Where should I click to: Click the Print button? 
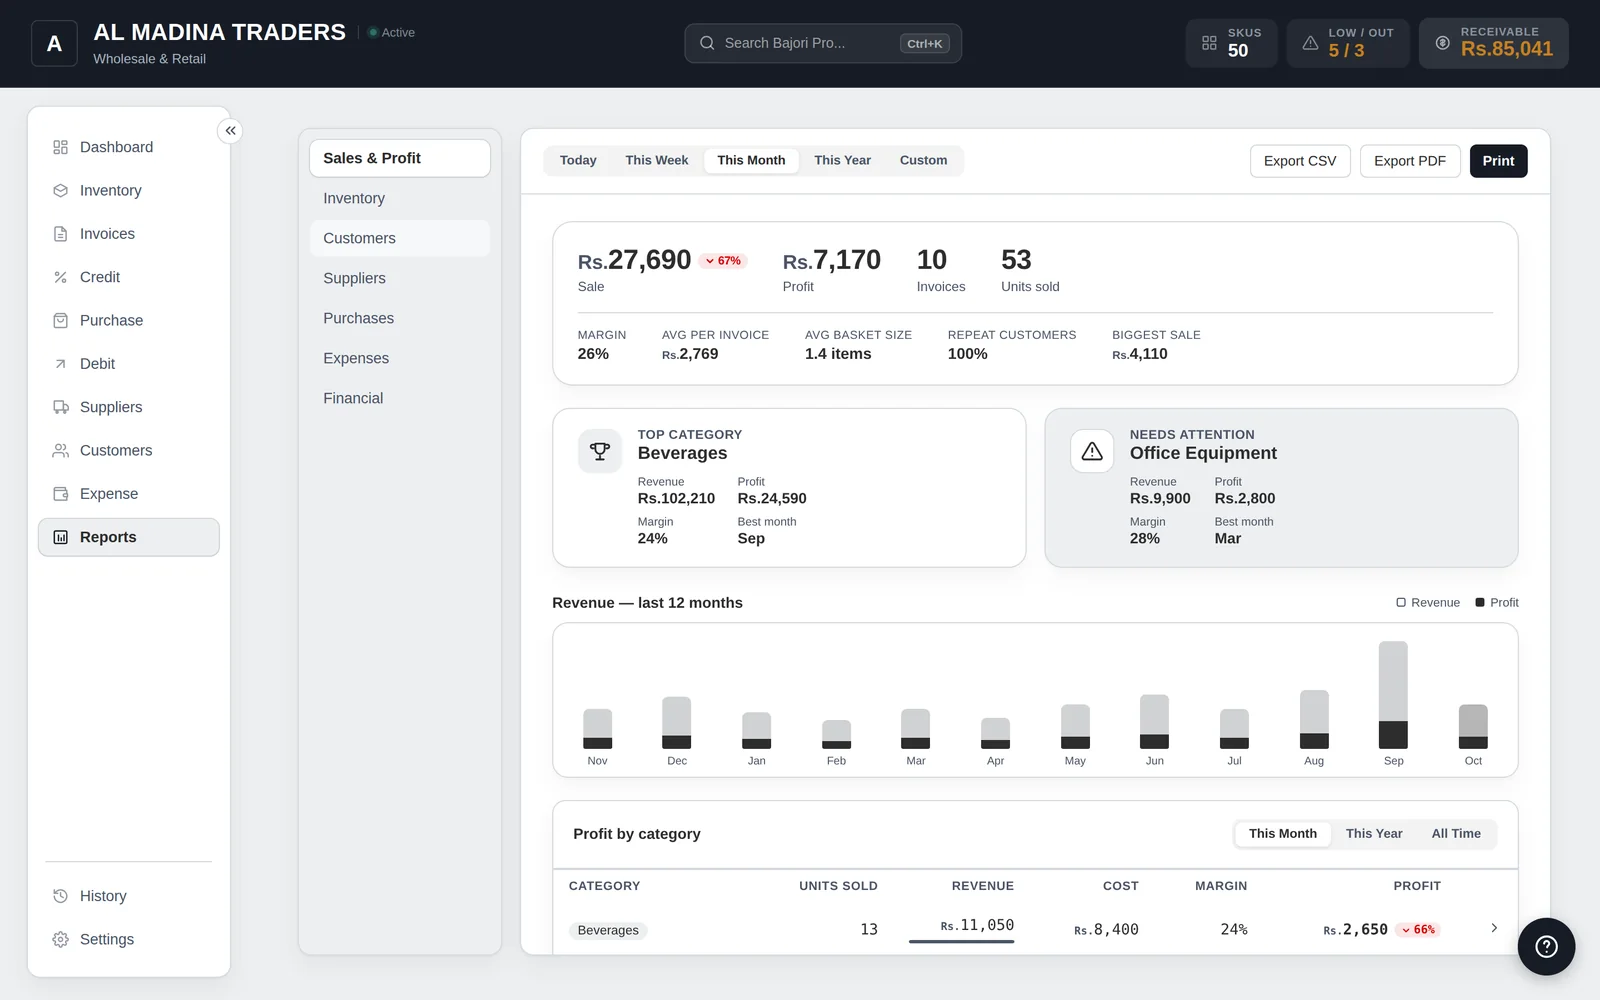(x=1498, y=161)
